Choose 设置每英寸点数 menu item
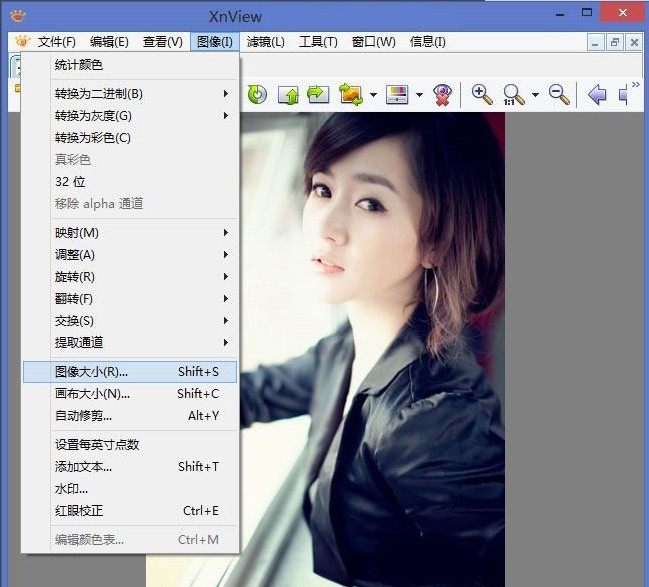 pyautogui.click(x=130, y=445)
